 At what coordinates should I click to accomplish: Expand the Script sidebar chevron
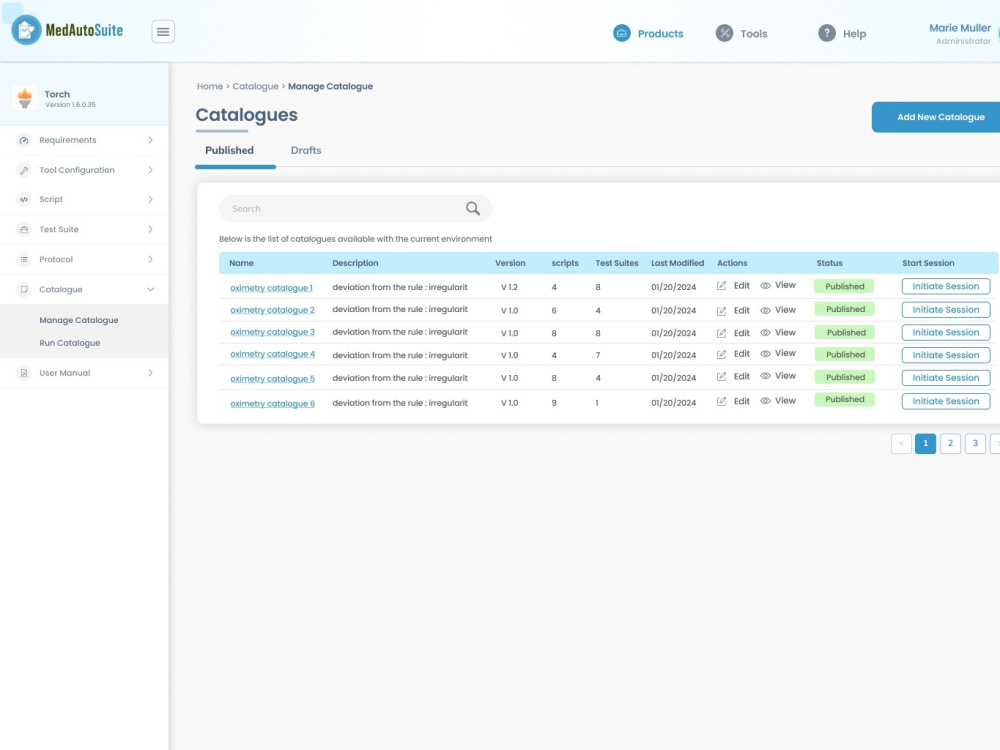click(x=151, y=200)
